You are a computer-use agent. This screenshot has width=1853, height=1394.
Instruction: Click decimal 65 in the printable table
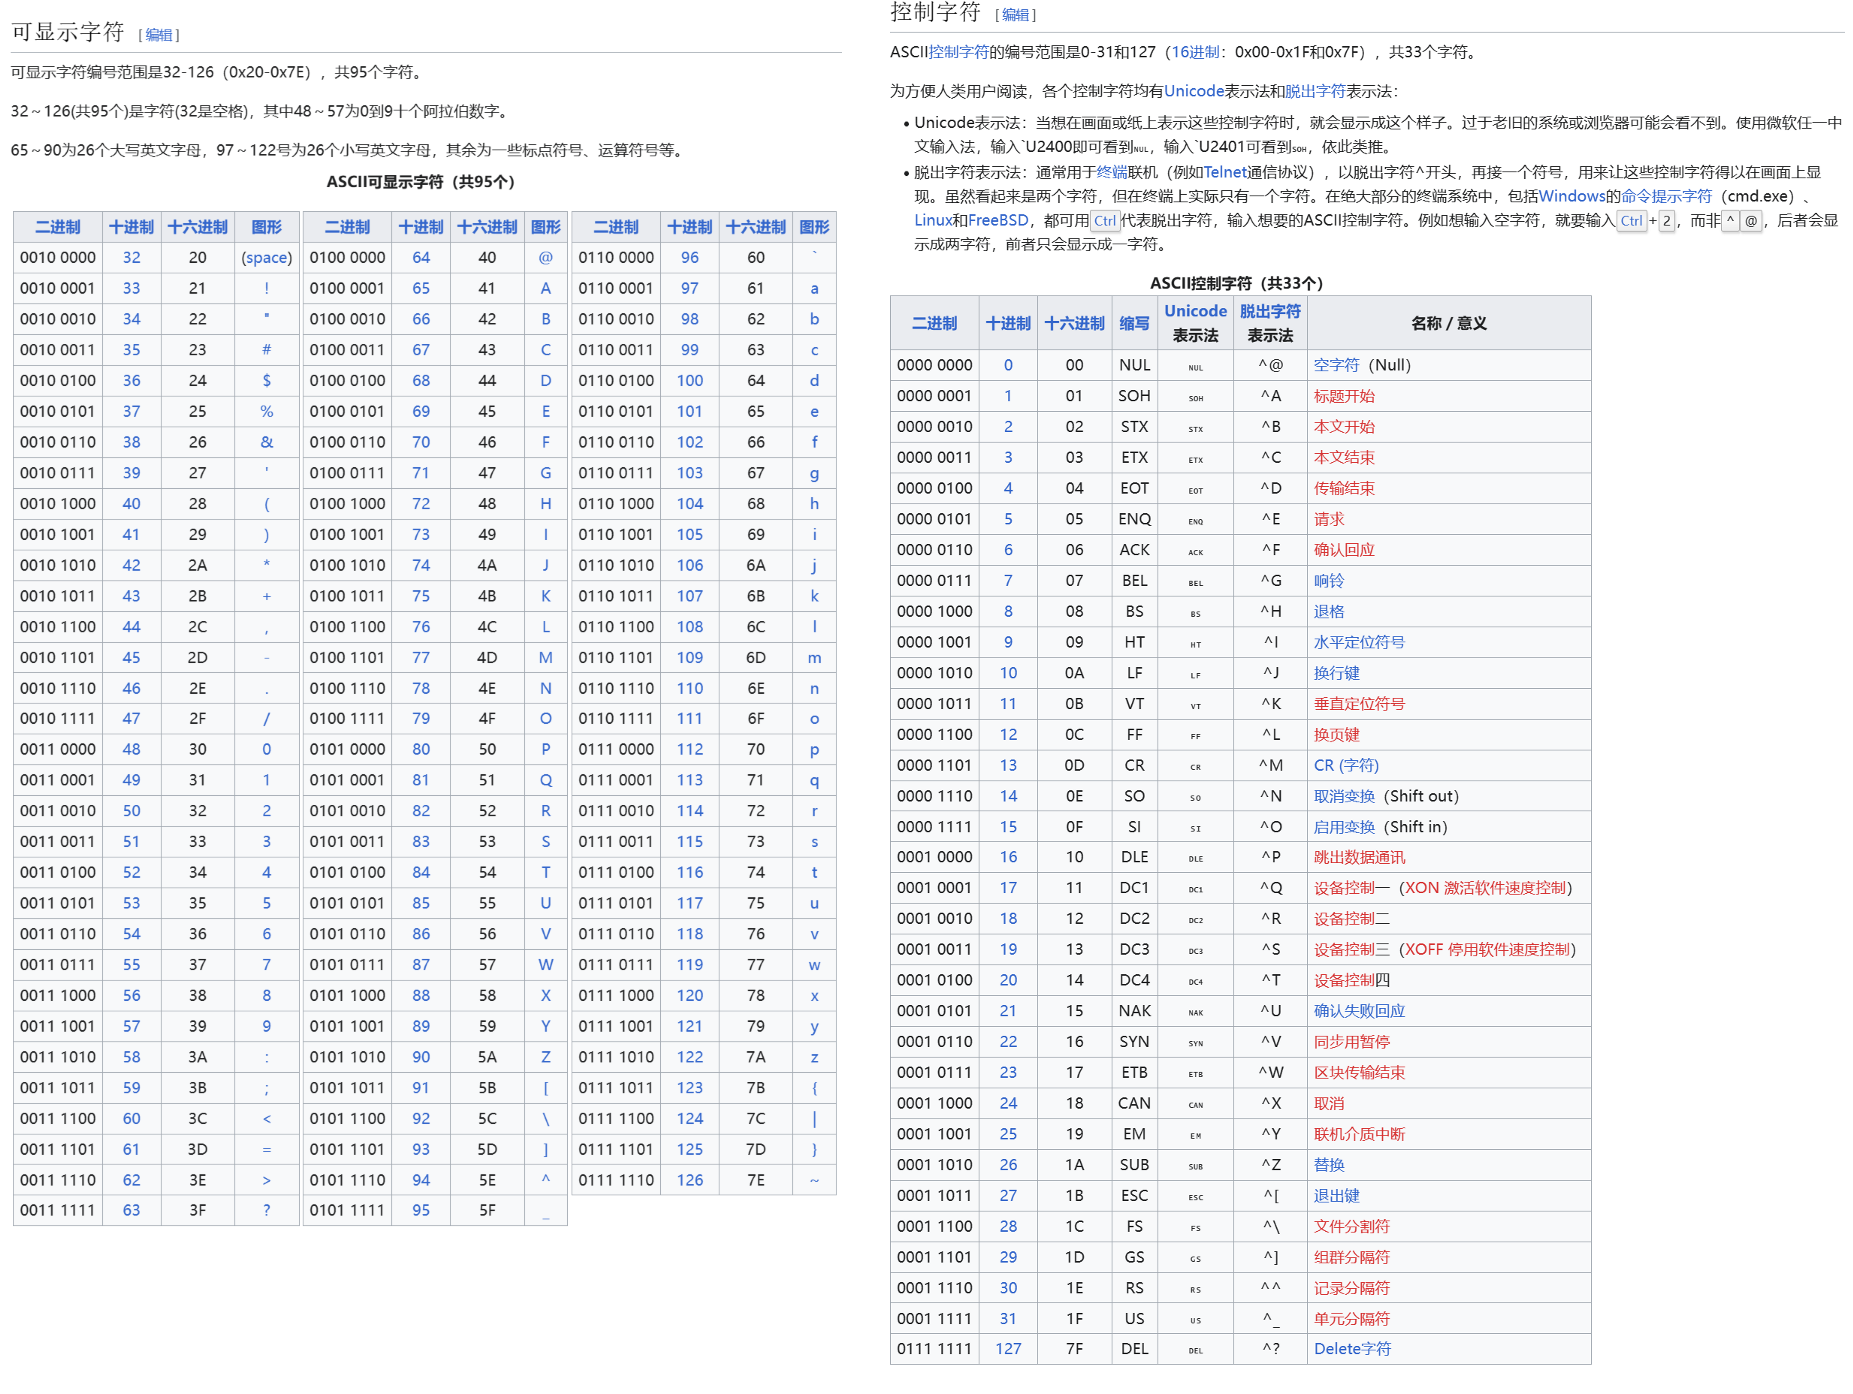(421, 288)
